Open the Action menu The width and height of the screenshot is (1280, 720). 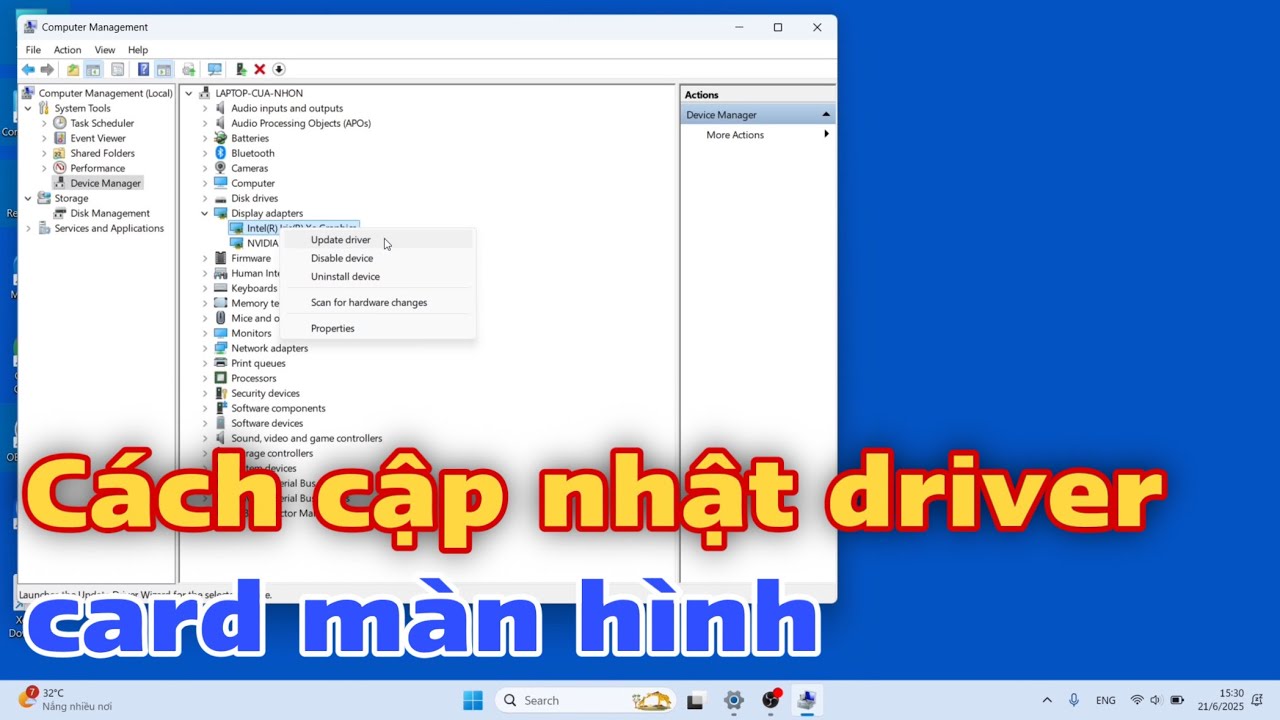[67, 50]
